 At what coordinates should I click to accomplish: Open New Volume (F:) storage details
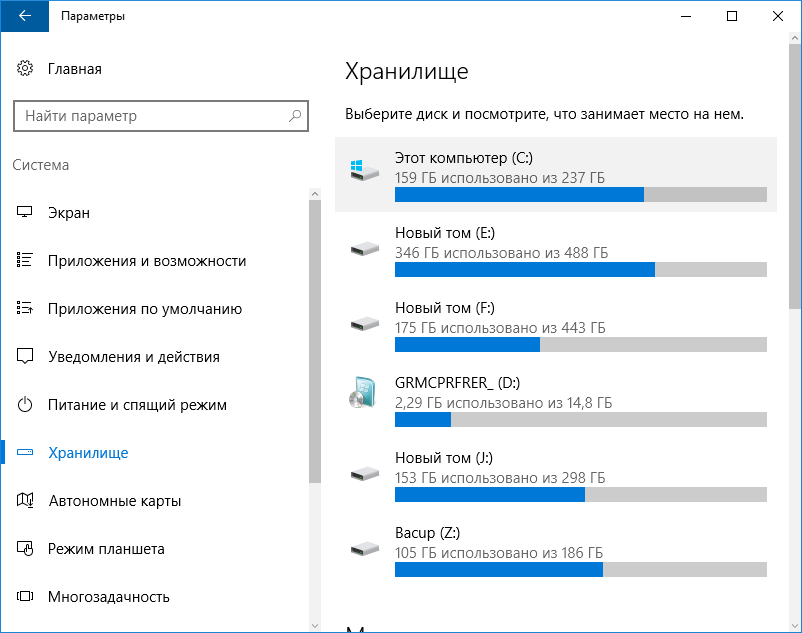click(x=555, y=325)
